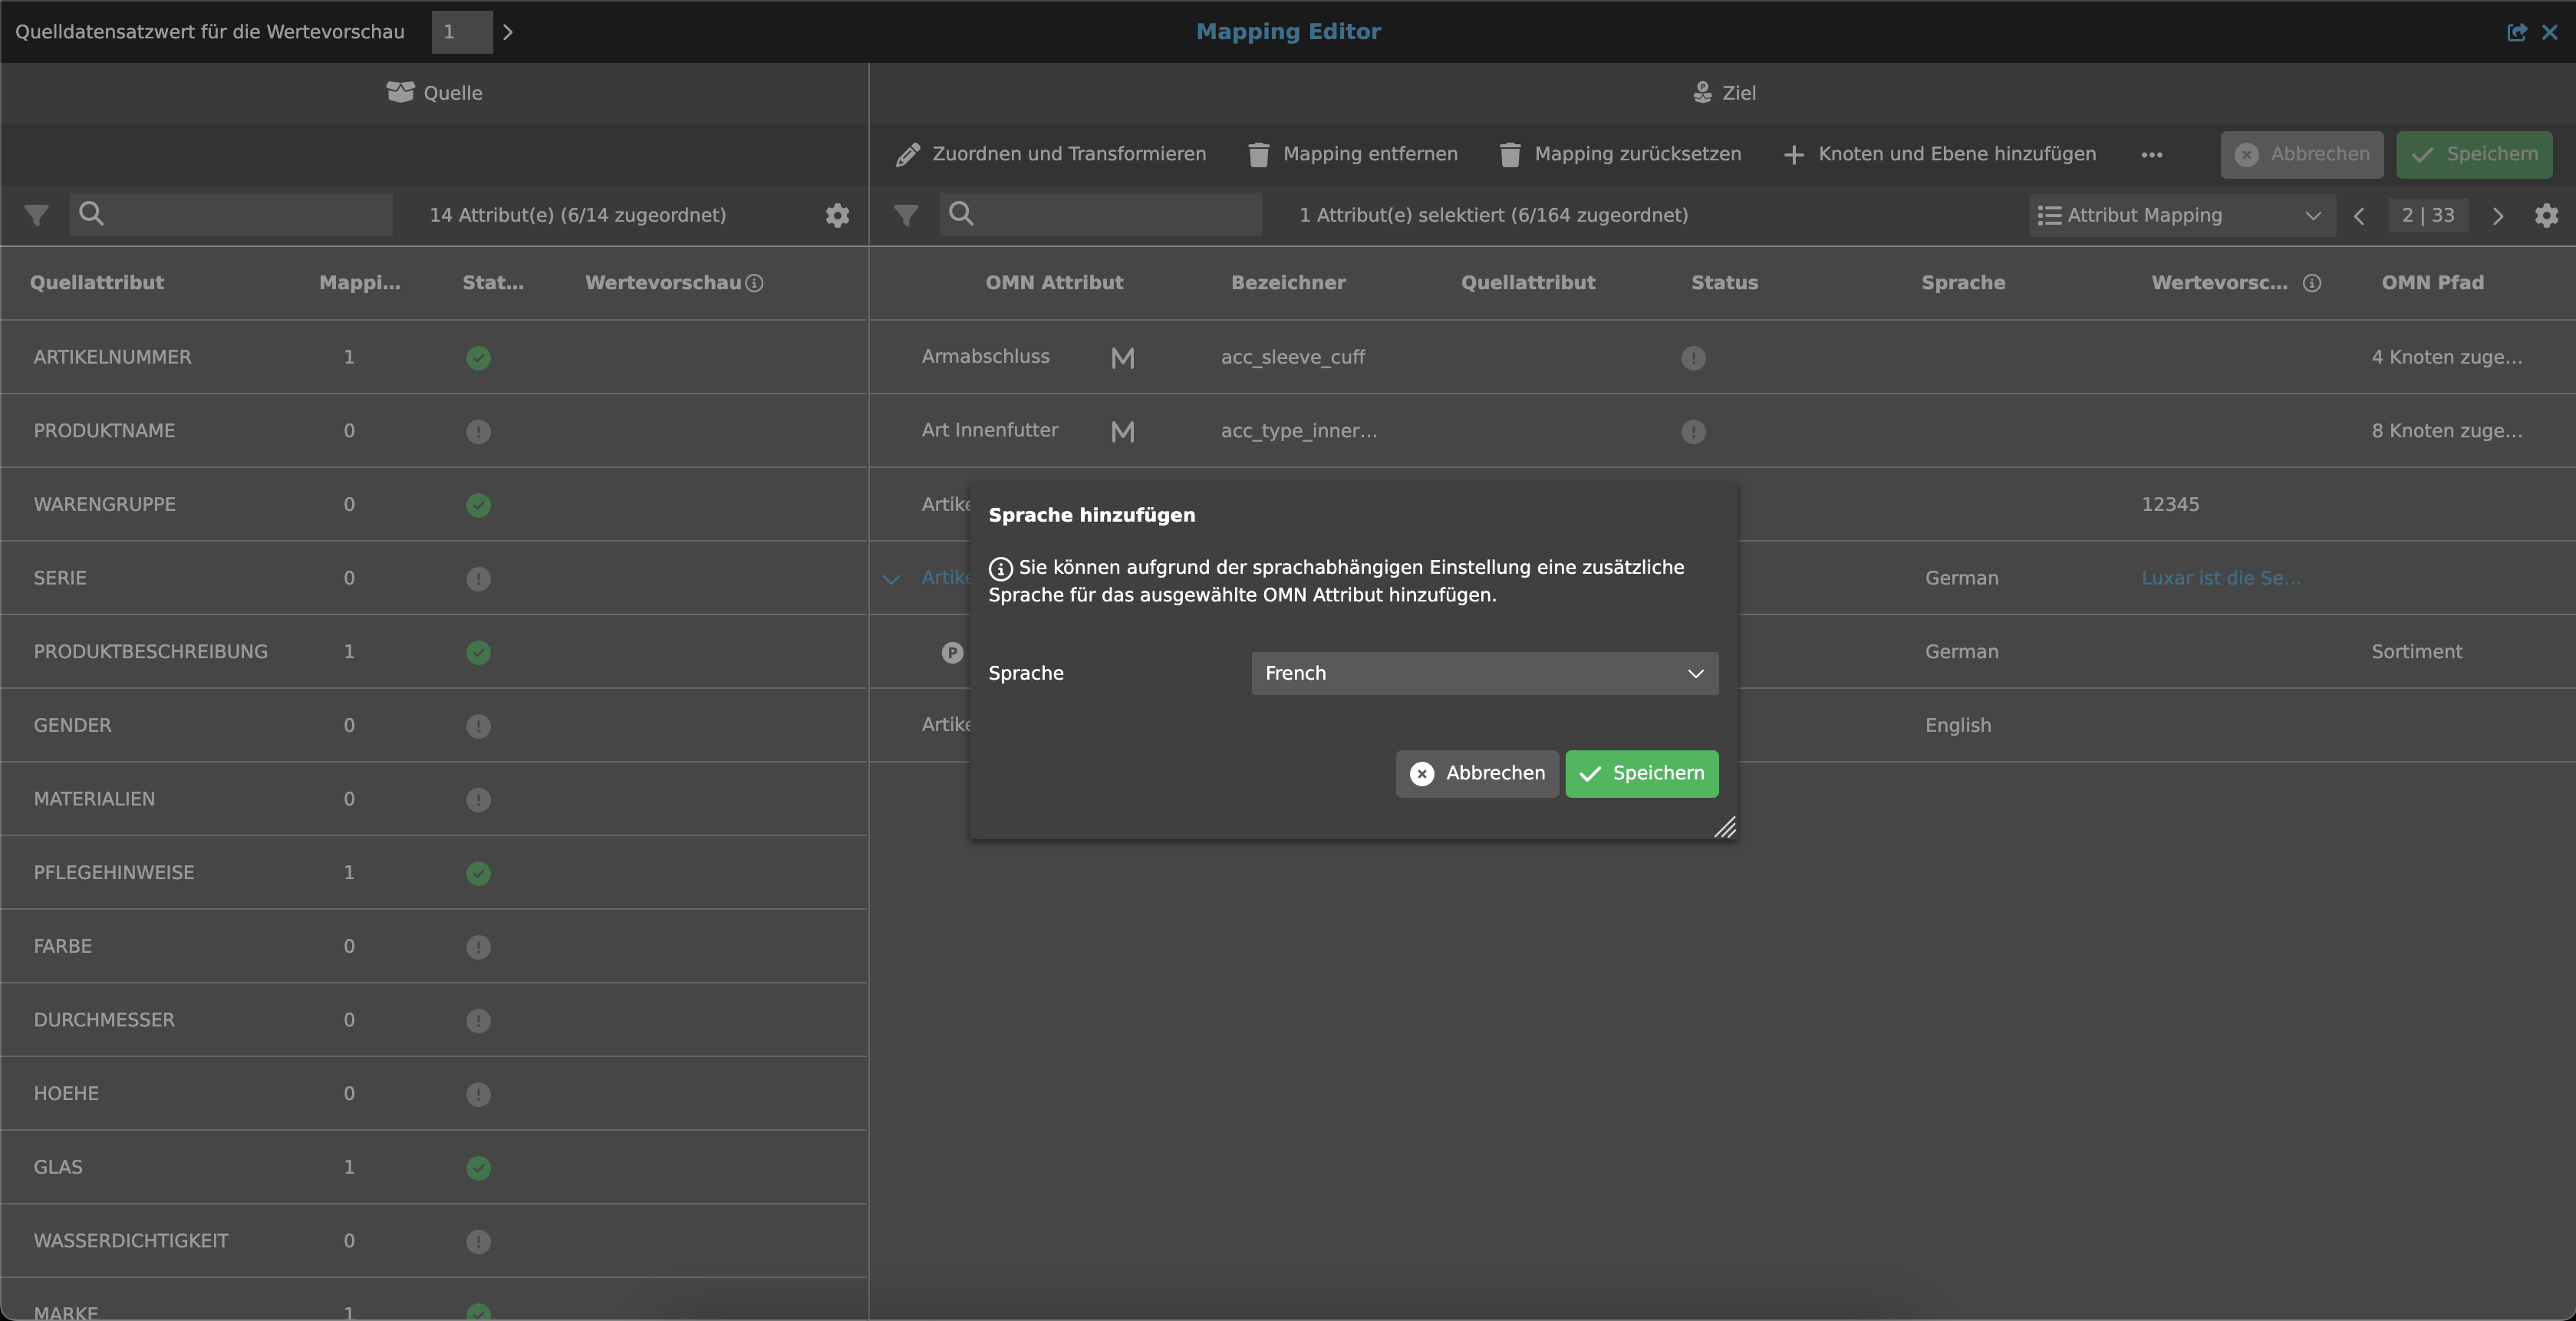2576x1321 pixels.
Task: Open the Sprache dropdown showing French
Action: [x=1484, y=673]
